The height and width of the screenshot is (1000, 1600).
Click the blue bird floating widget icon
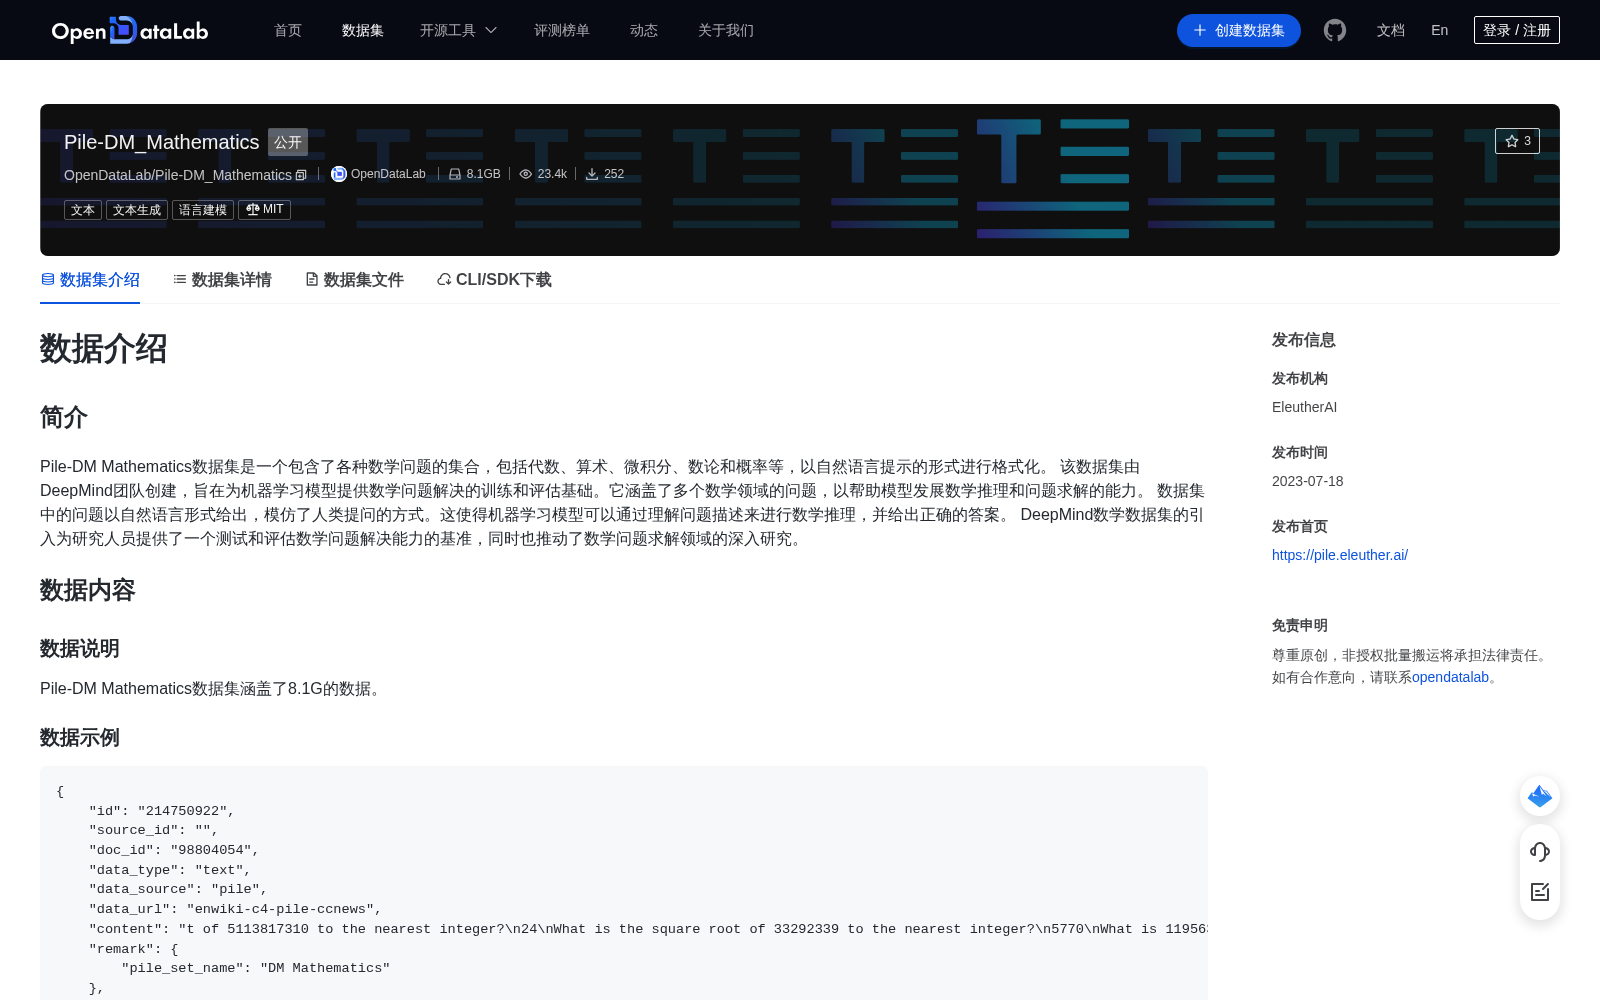click(1540, 796)
